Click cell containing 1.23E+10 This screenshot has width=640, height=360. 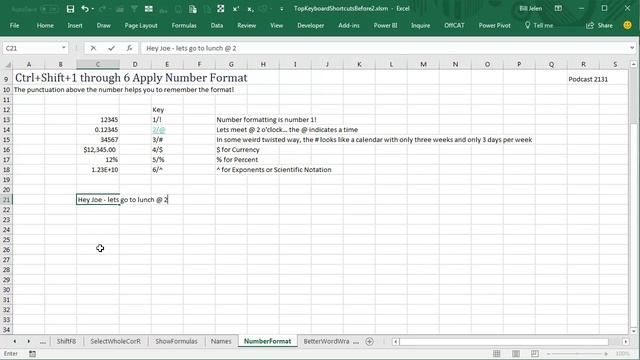[98, 170]
